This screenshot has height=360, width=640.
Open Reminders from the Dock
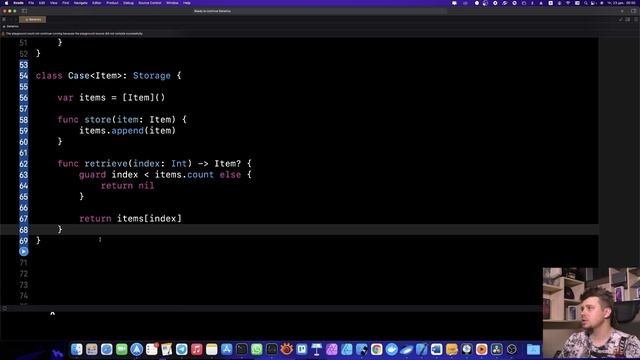(x=151, y=349)
